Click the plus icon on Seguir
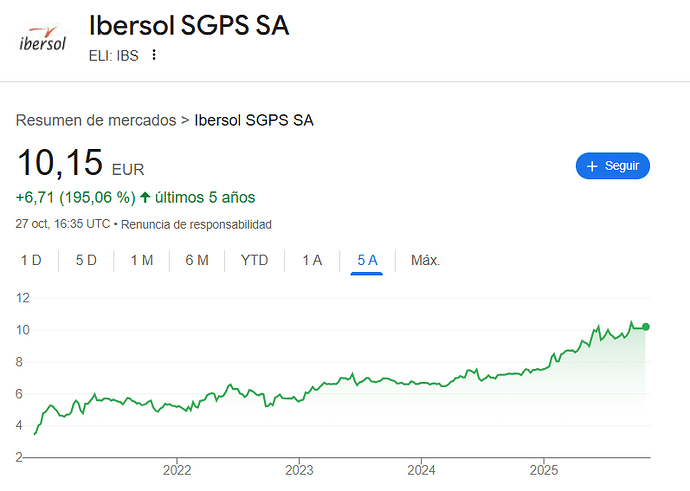The image size is (690, 491). pos(592,166)
